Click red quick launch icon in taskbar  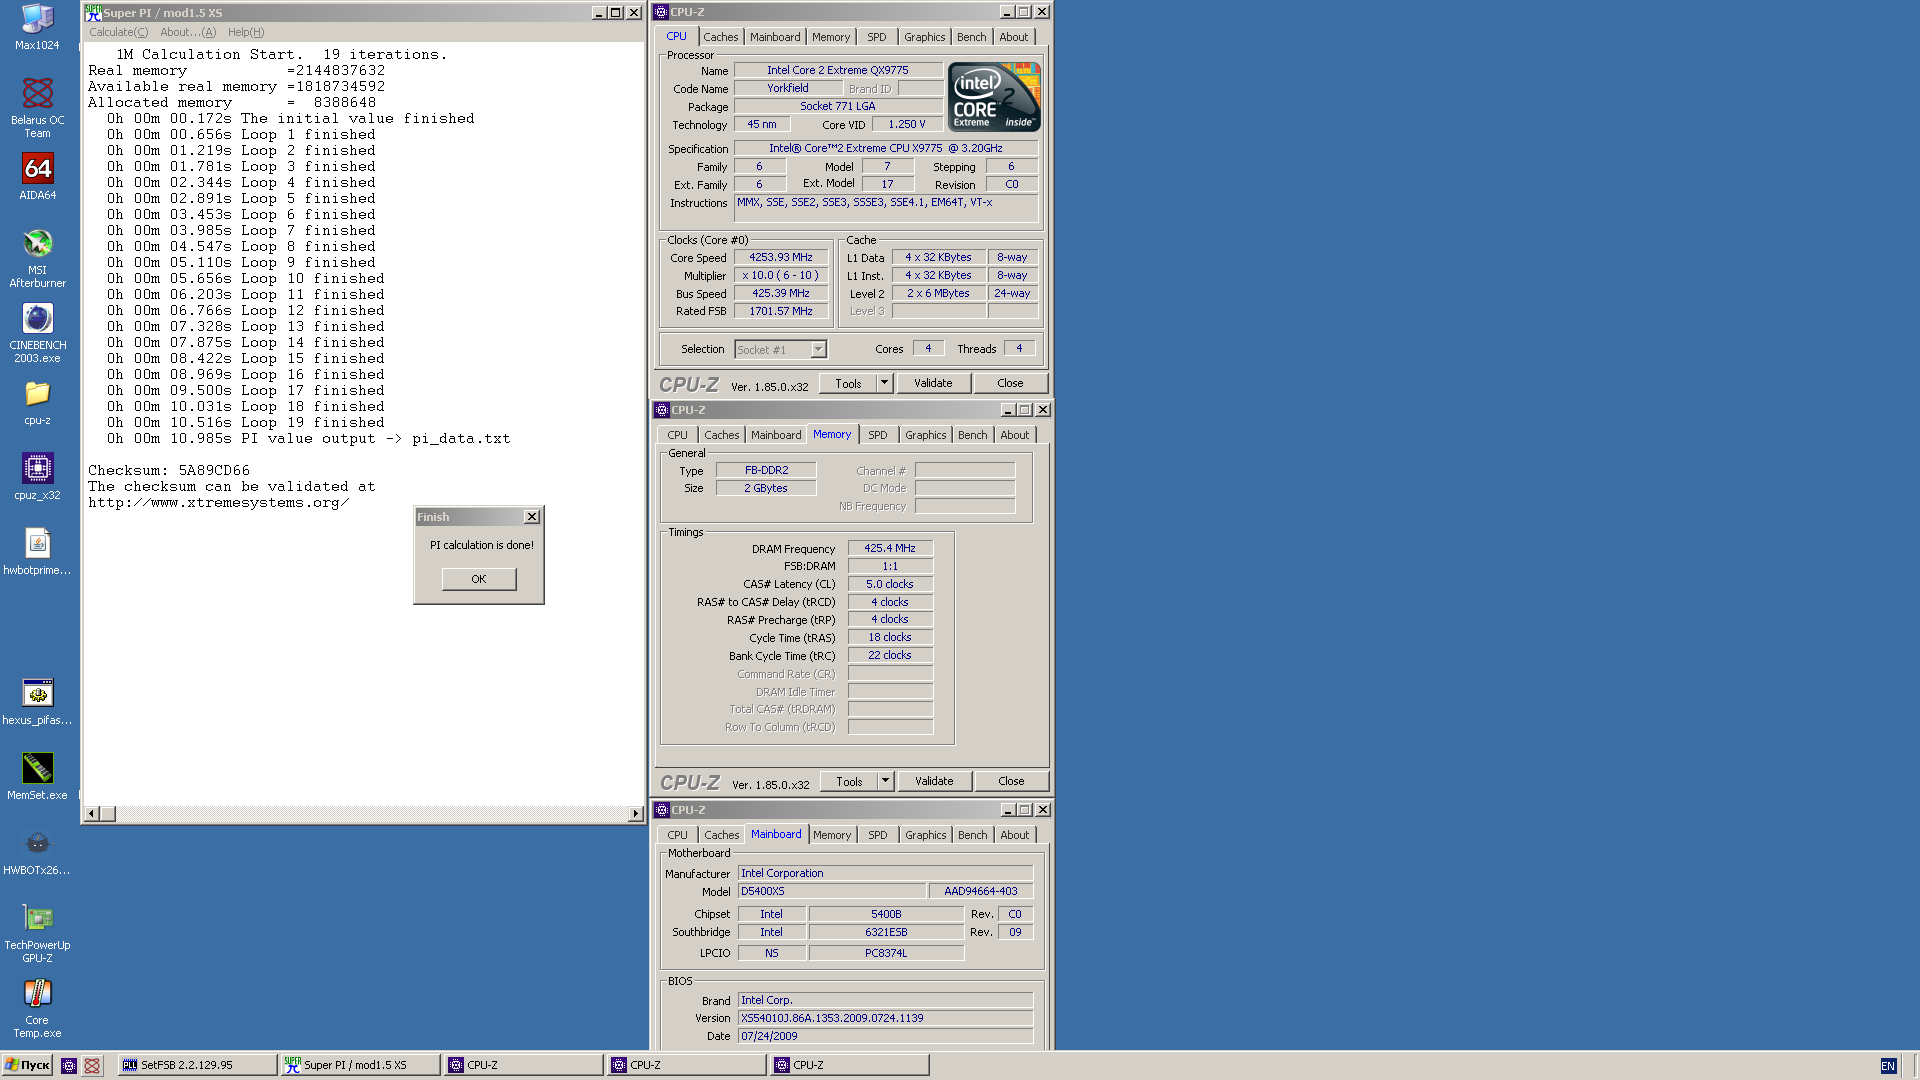click(92, 1065)
